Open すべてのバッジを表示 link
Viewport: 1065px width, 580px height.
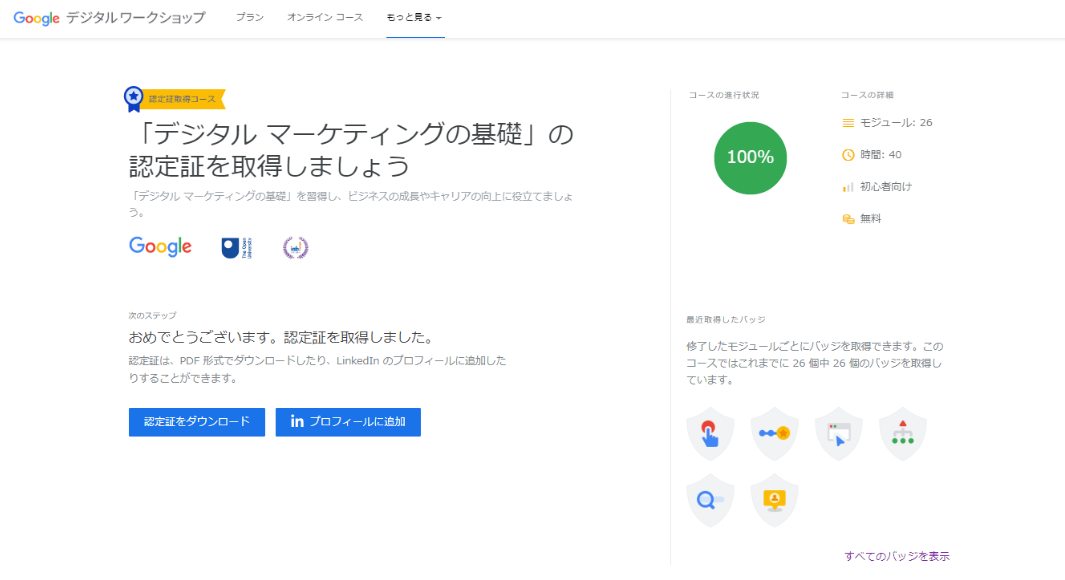(x=897, y=555)
